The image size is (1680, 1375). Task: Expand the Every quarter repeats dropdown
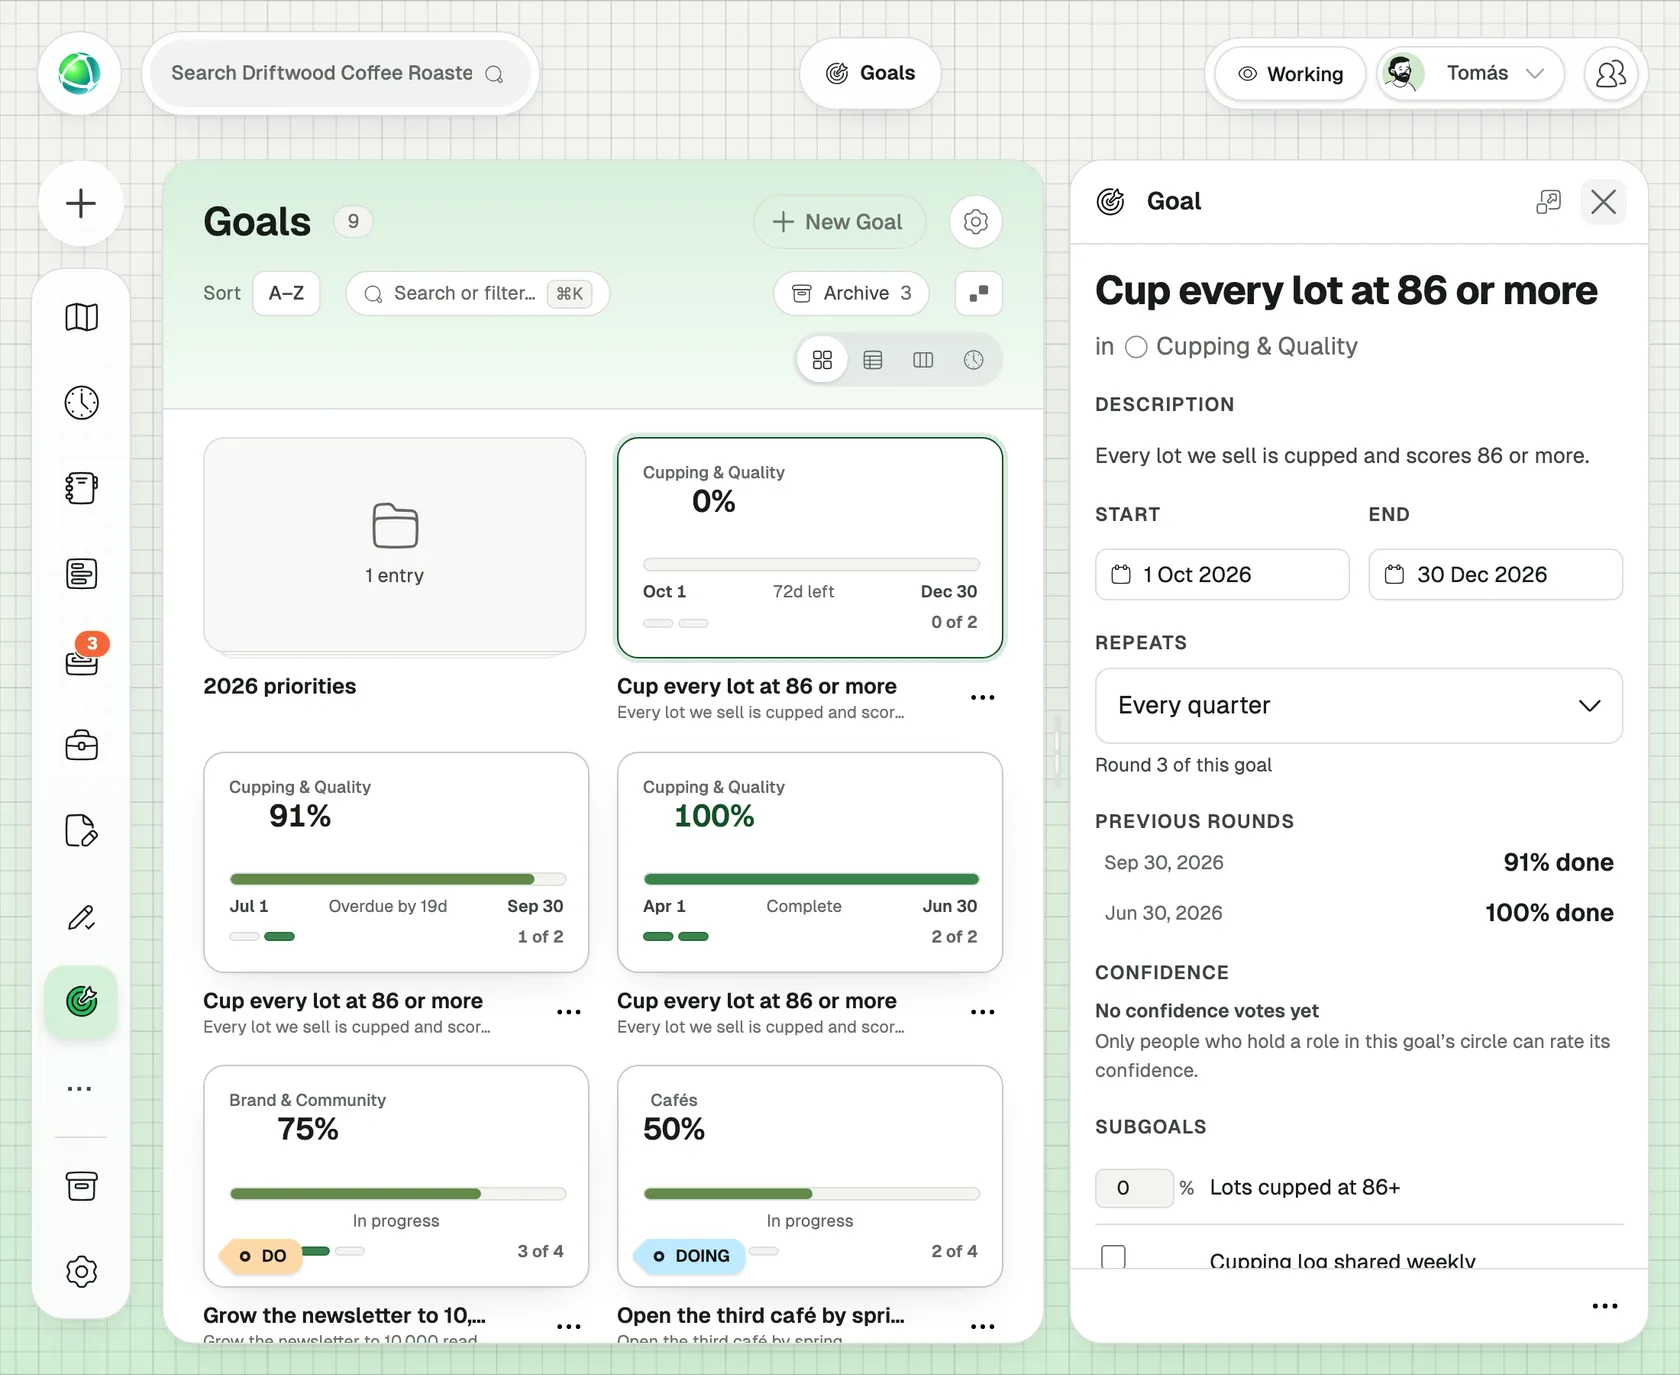(x=1358, y=705)
